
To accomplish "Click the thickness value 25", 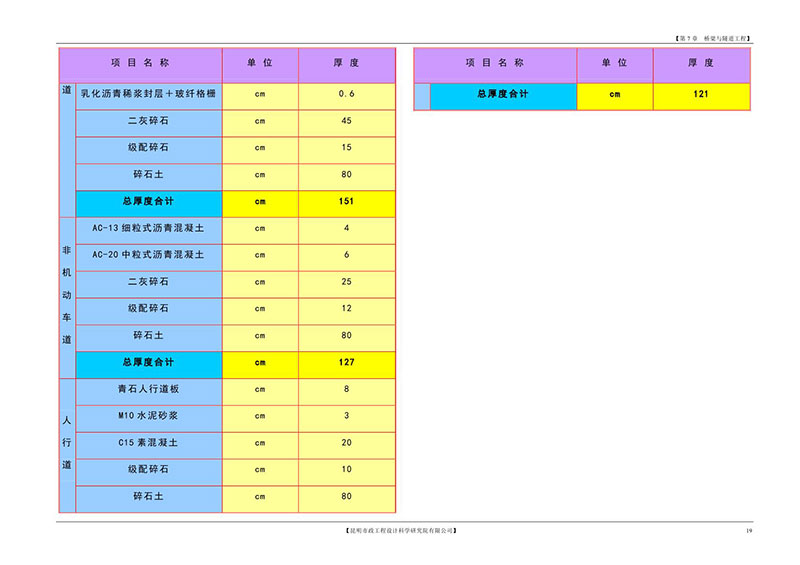I will 347,282.
